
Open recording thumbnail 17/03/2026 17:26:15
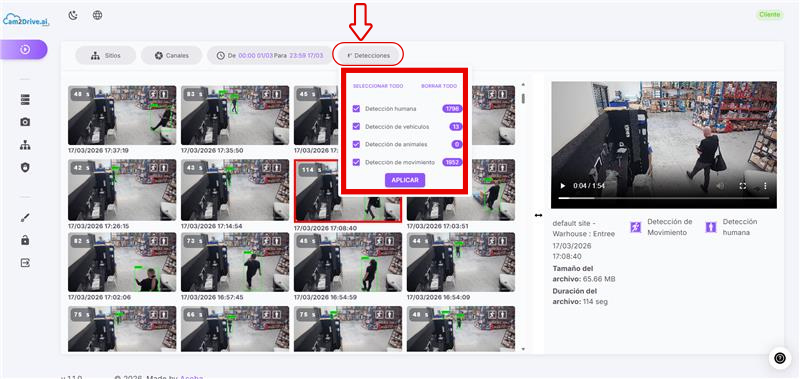tap(122, 189)
